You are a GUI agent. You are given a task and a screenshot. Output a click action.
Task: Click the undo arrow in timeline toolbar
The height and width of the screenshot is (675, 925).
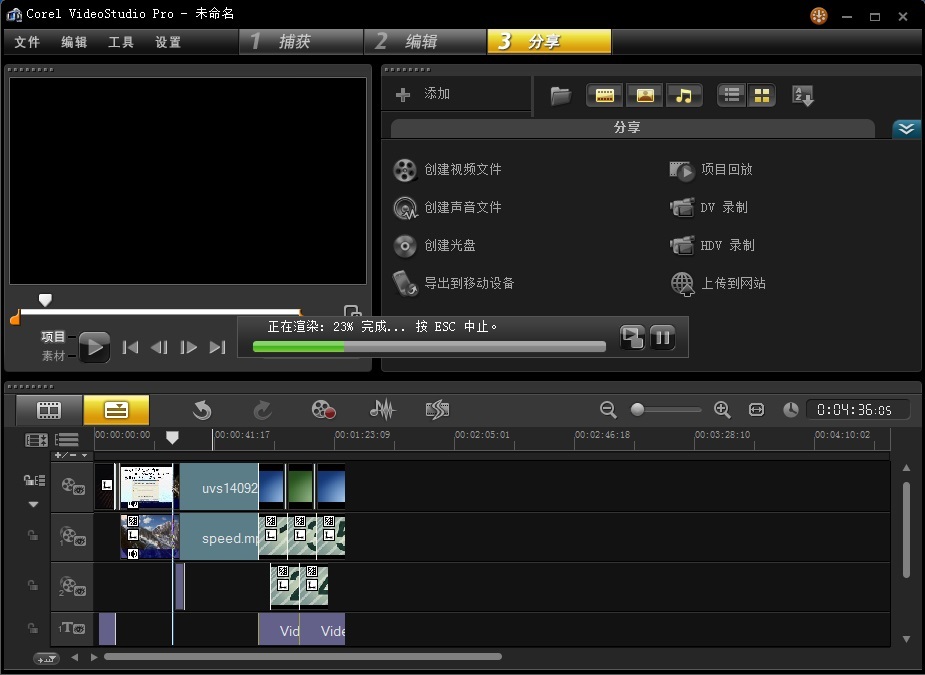[x=202, y=409]
